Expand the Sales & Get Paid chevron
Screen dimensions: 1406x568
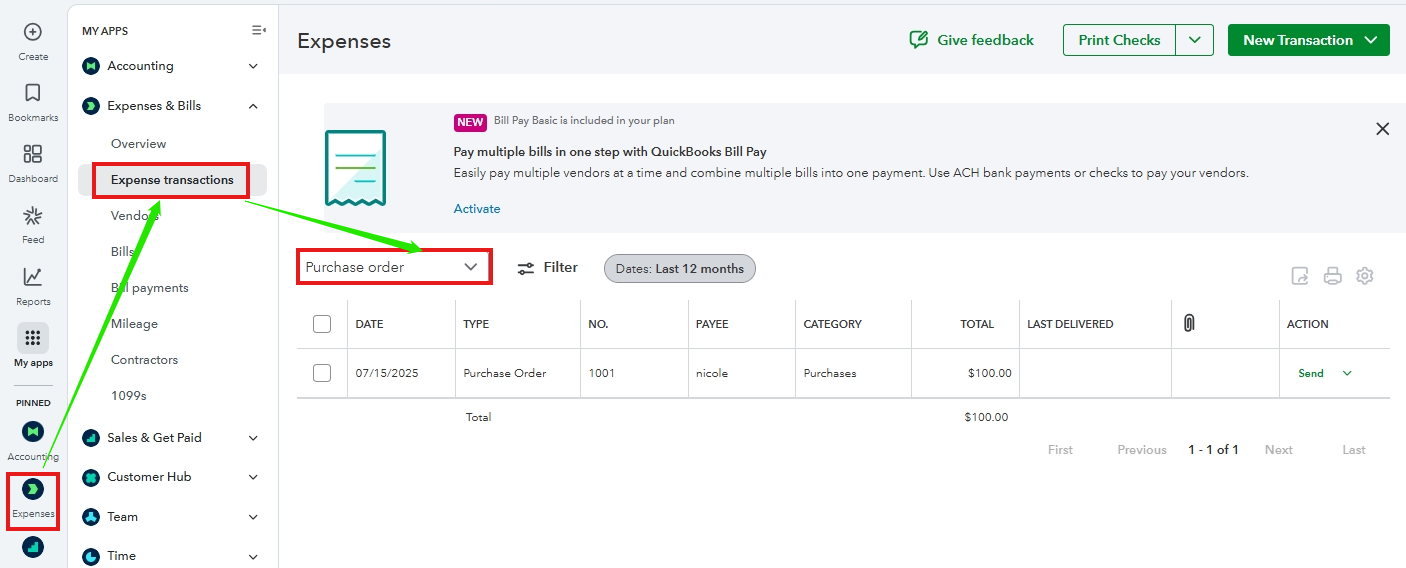click(x=253, y=438)
